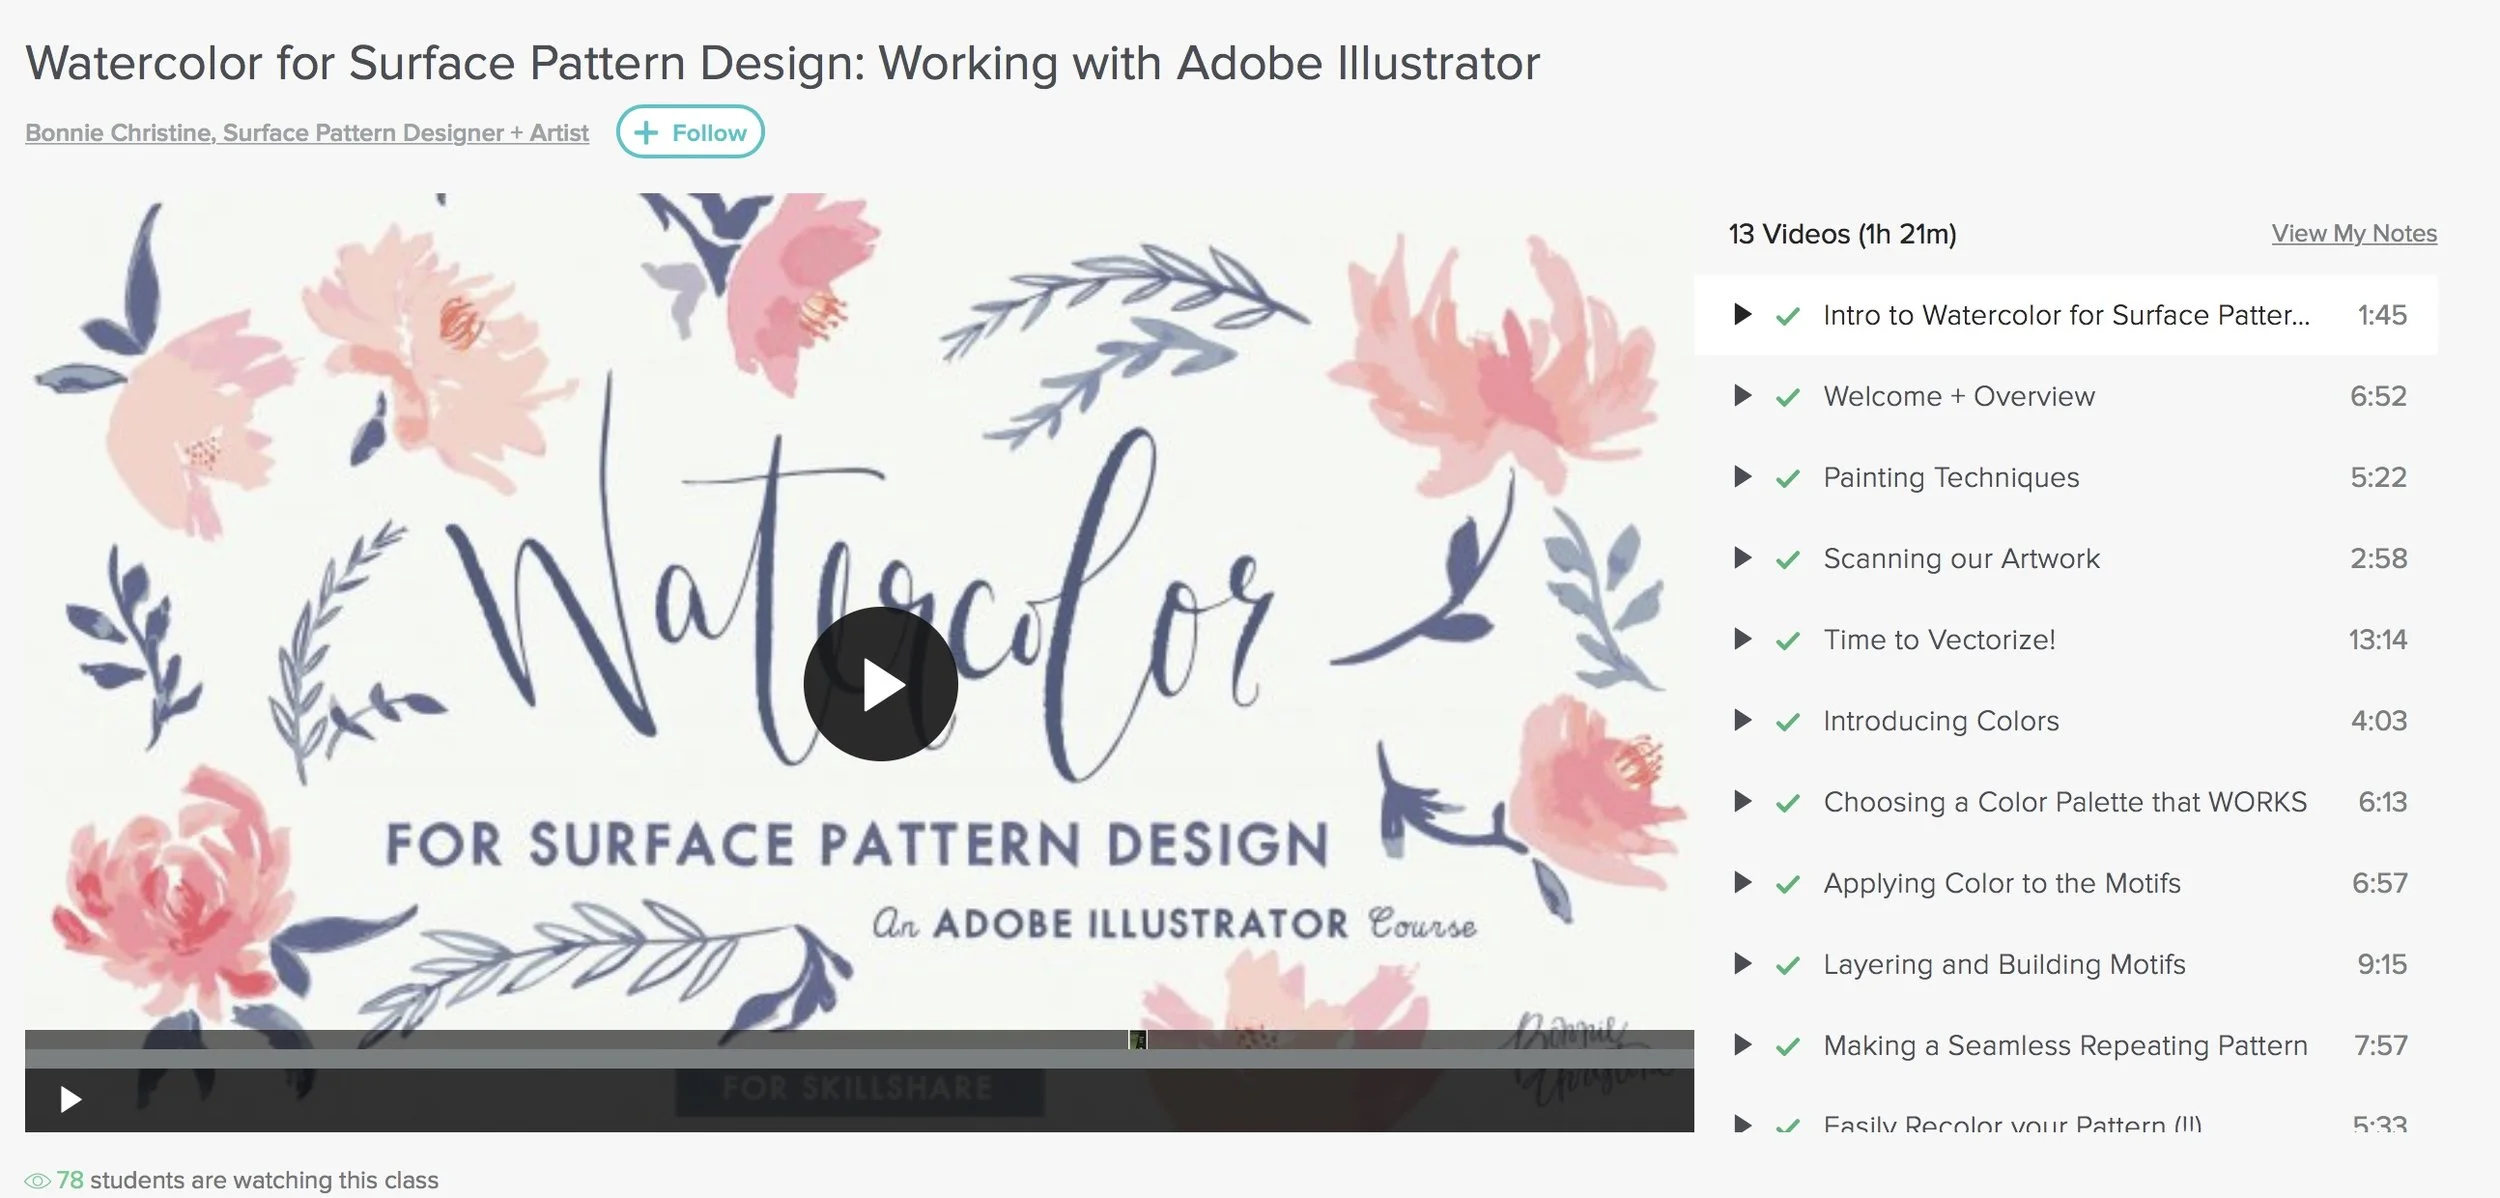Screen dimensions: 2500x1198
Task: Select lesson 'Layering and Building Motifs'
Action: click(x=2004, y=964)
